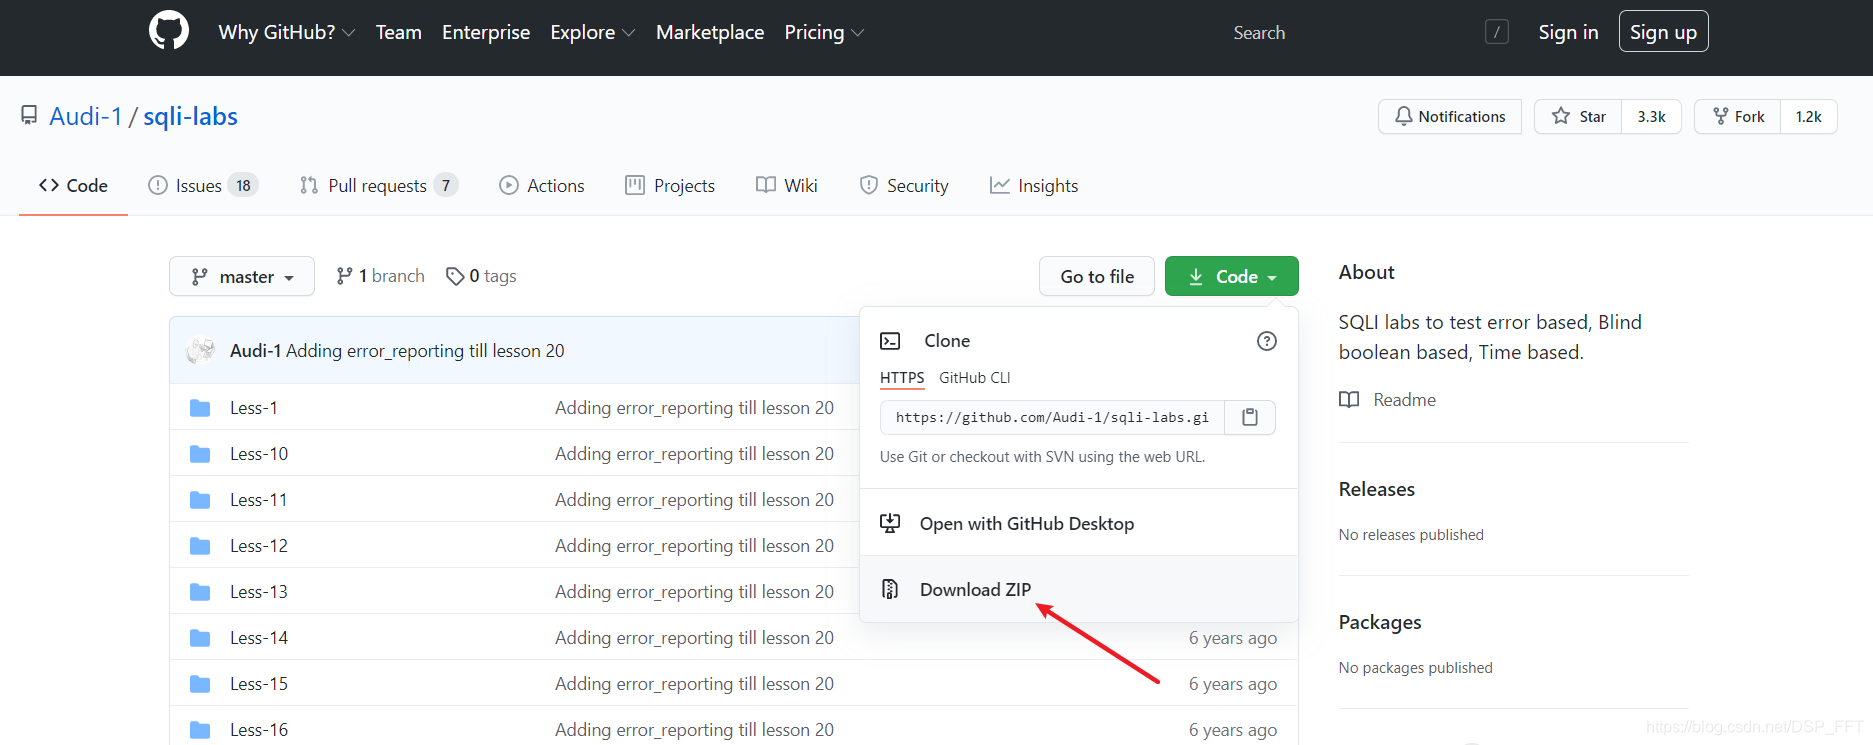
Task: Click the clipboard copy URL icon
Action: (1250, 417)
